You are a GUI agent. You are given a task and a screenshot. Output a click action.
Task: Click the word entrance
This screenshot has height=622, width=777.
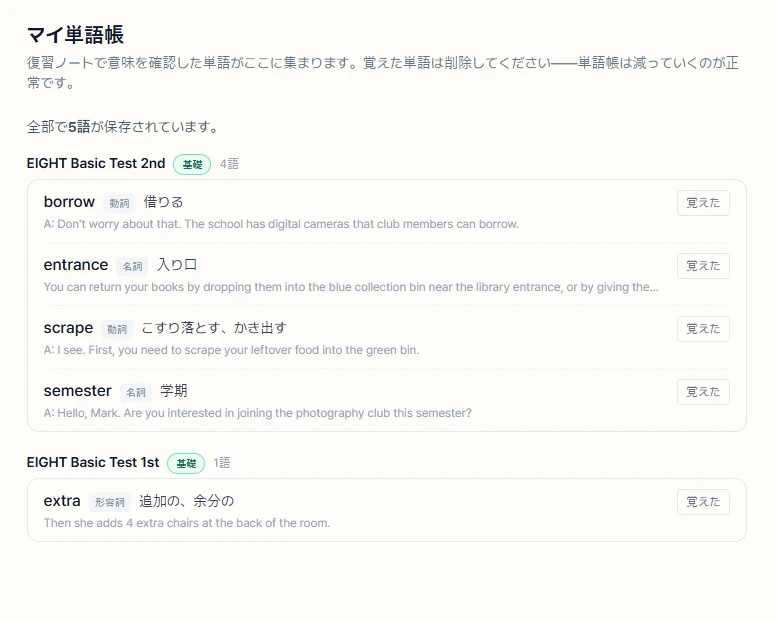click(x=76, y=265)
